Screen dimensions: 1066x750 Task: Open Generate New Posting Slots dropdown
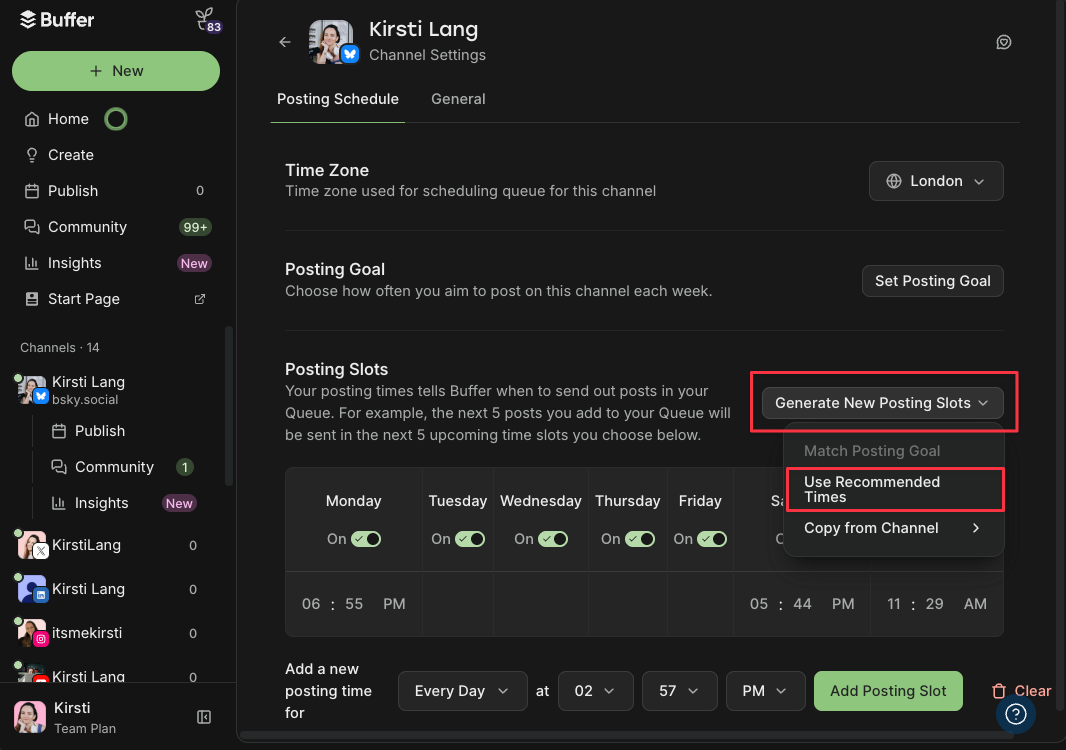pos(882,403)
